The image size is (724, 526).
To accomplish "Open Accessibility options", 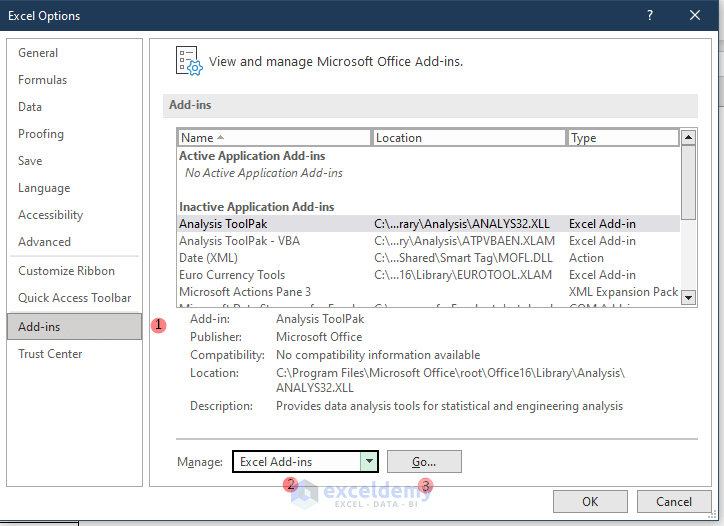I will tap(51, 215).
